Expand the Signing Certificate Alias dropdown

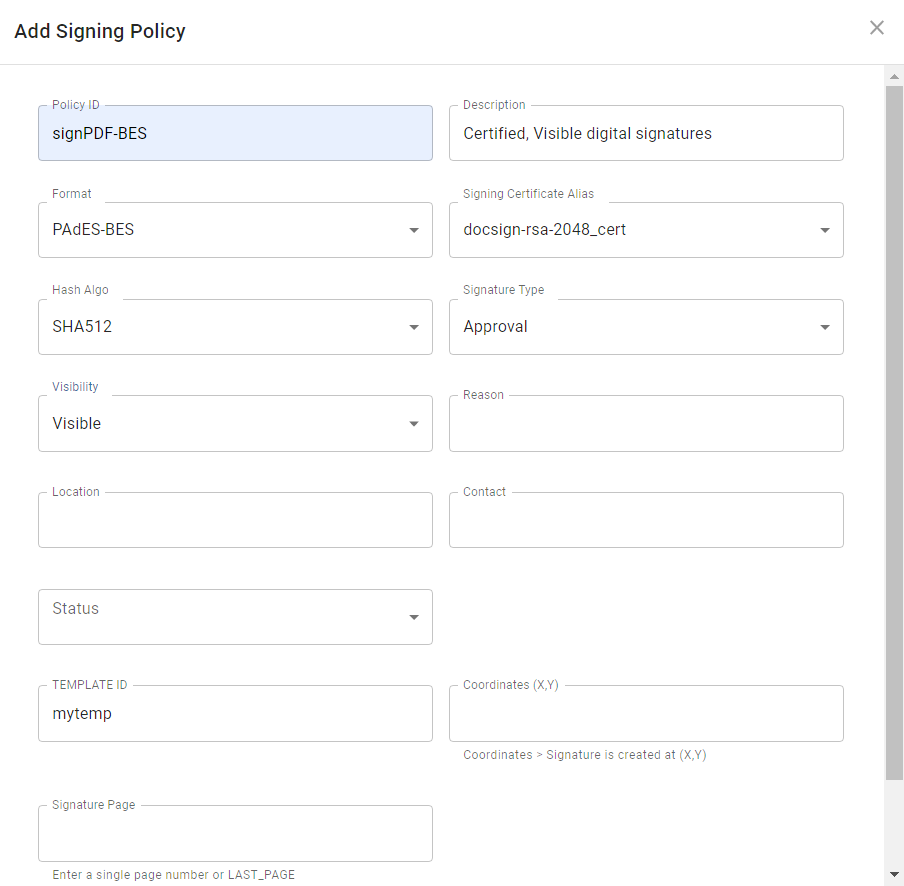(646, 229)
